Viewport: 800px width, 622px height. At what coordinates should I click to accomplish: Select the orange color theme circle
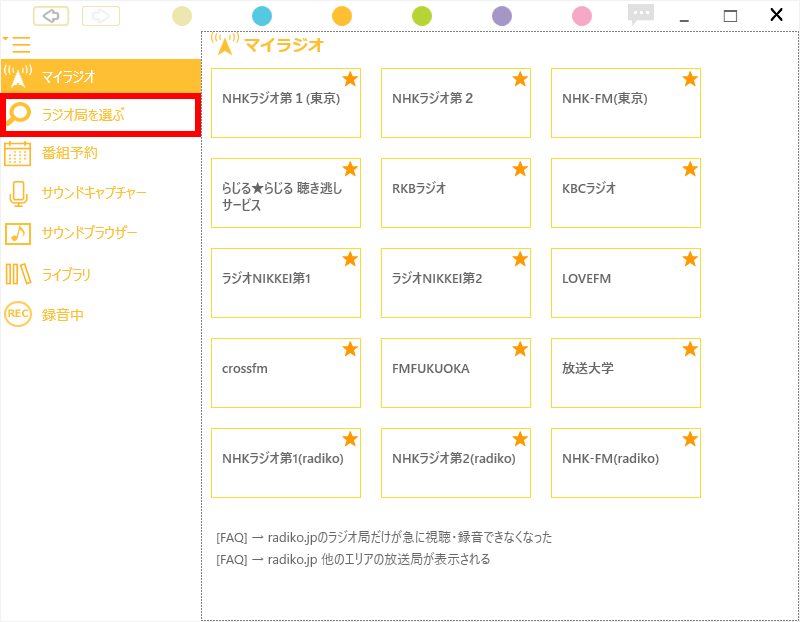click(342, 16)
